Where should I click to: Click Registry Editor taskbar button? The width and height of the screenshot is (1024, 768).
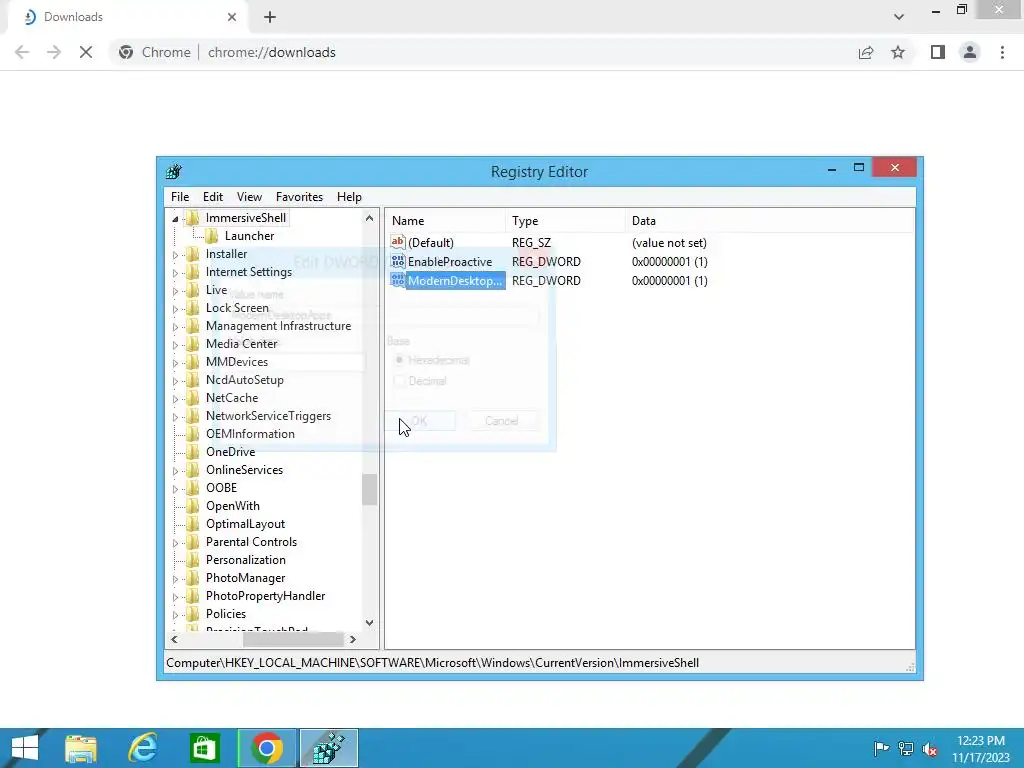328,748
